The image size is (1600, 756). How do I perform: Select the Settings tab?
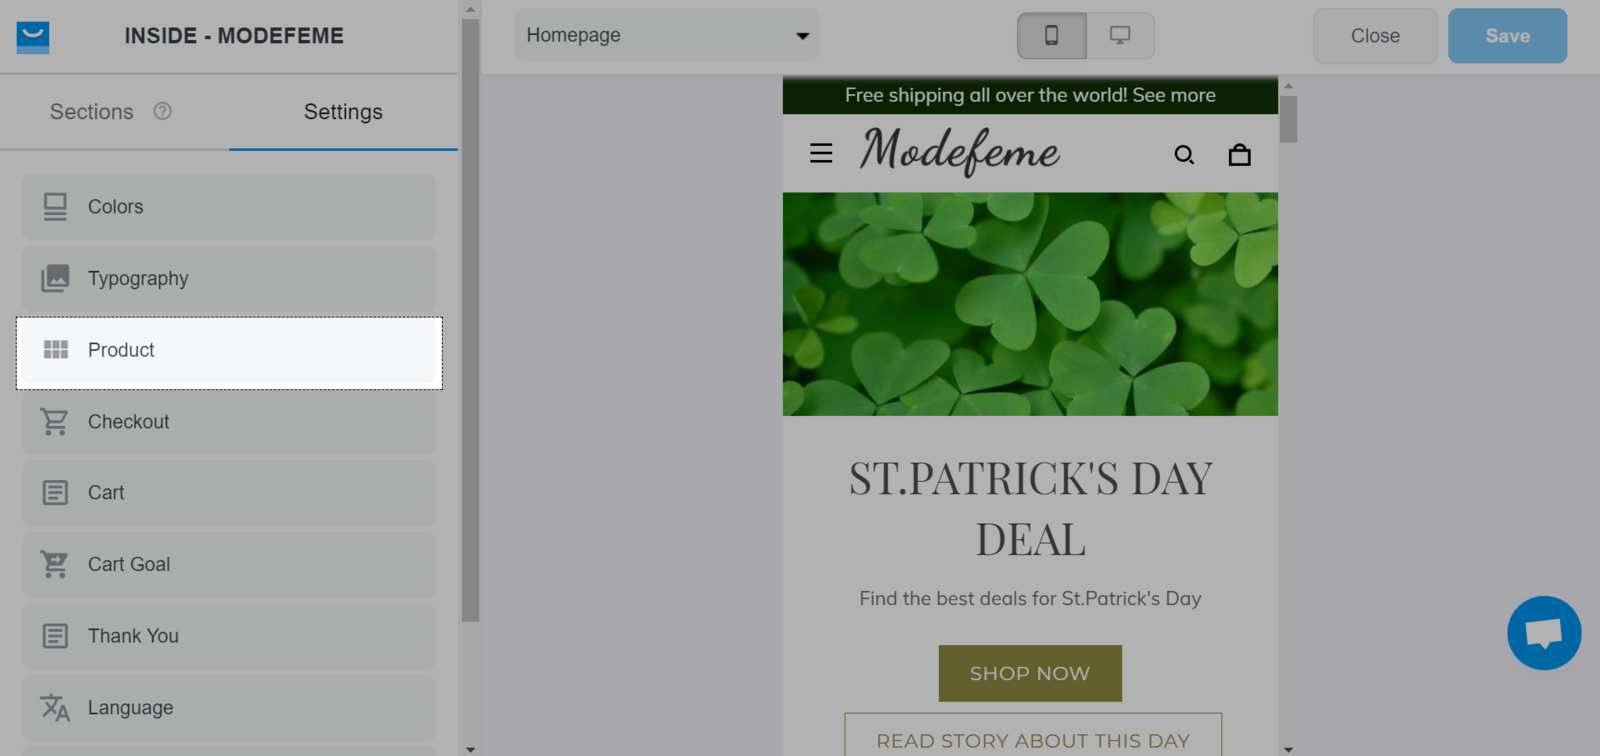(x=343, y=112)
